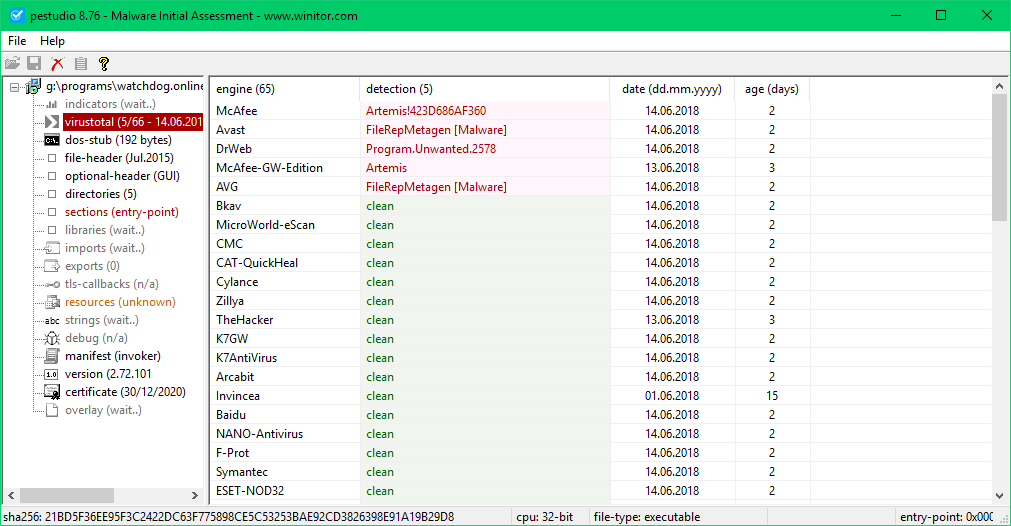Click the indicators bar-chart icon
1011x526 pixels.
(52, 104)
